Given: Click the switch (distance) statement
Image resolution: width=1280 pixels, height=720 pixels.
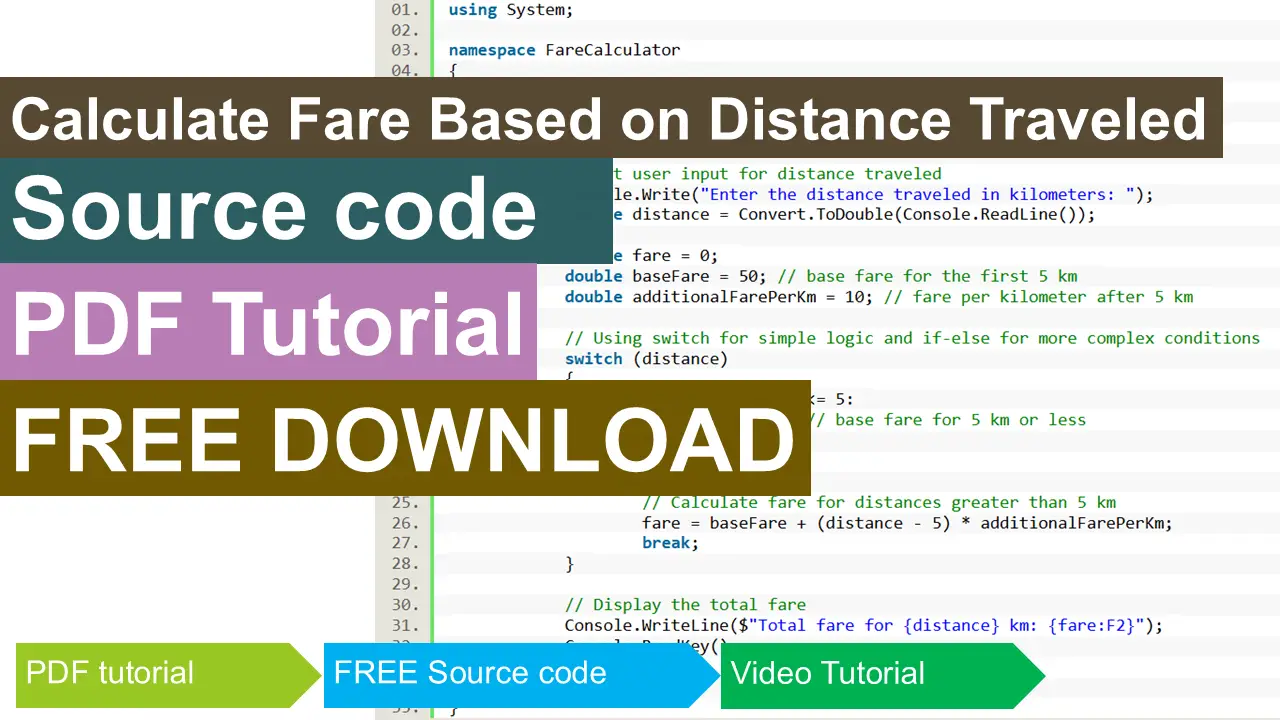Looking at the screenshot, I should (646, 358).
